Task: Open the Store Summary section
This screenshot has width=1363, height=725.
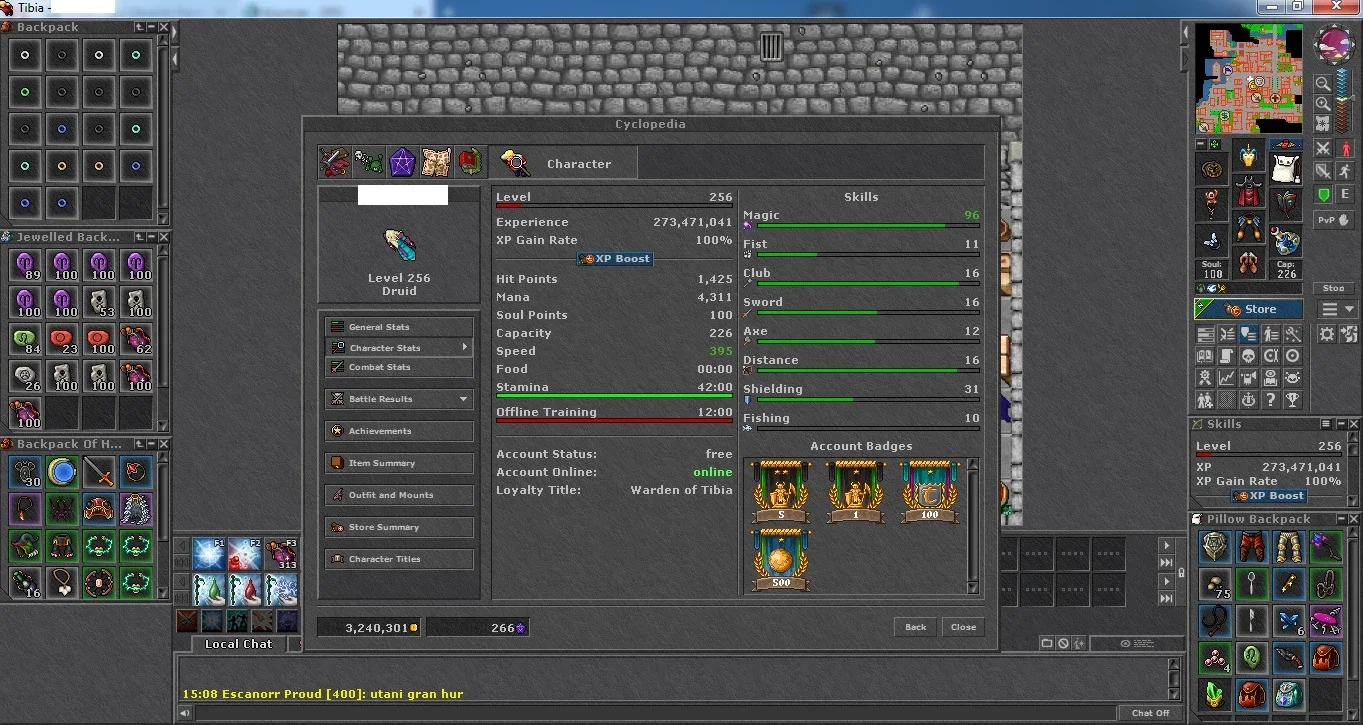Action: (x=399, y=527)
